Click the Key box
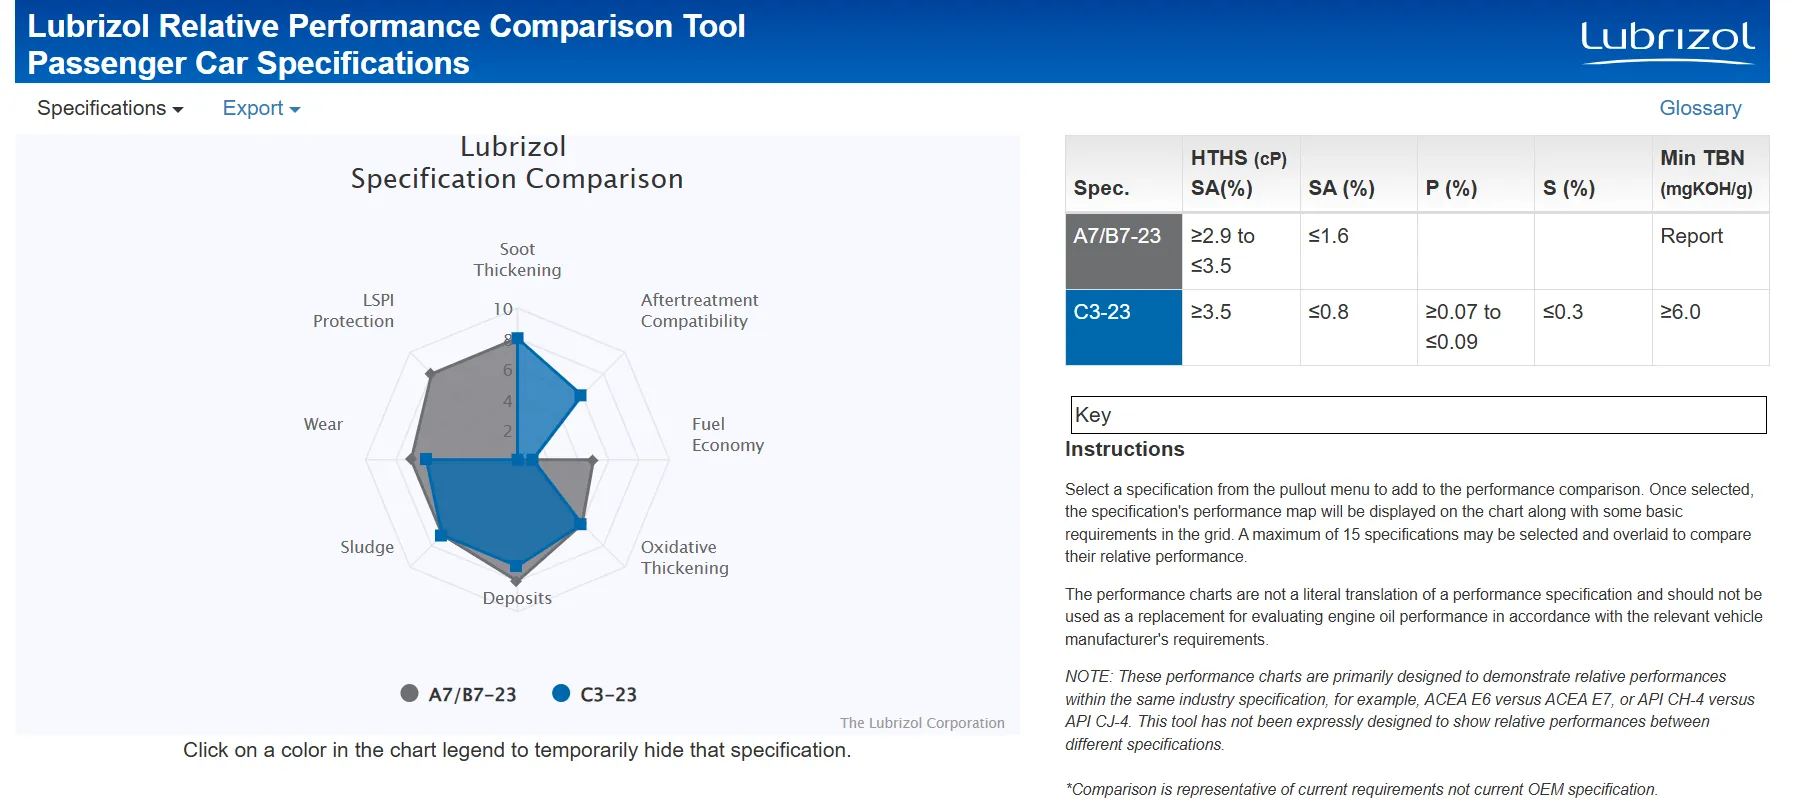The height and width of the screenshot is (801, 1805). pos(1418,415)
